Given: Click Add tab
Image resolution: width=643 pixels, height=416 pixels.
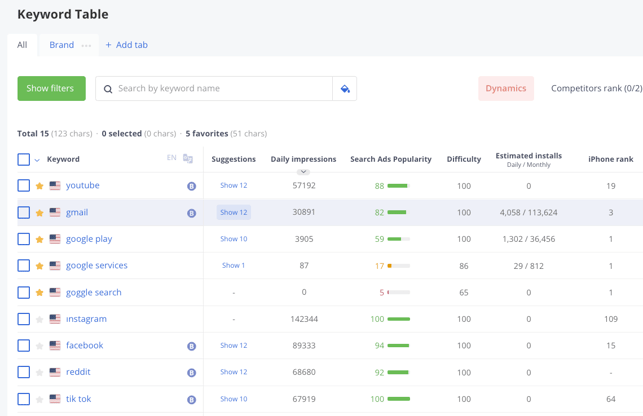Looking at the screenshot, I should click(127, 45).
